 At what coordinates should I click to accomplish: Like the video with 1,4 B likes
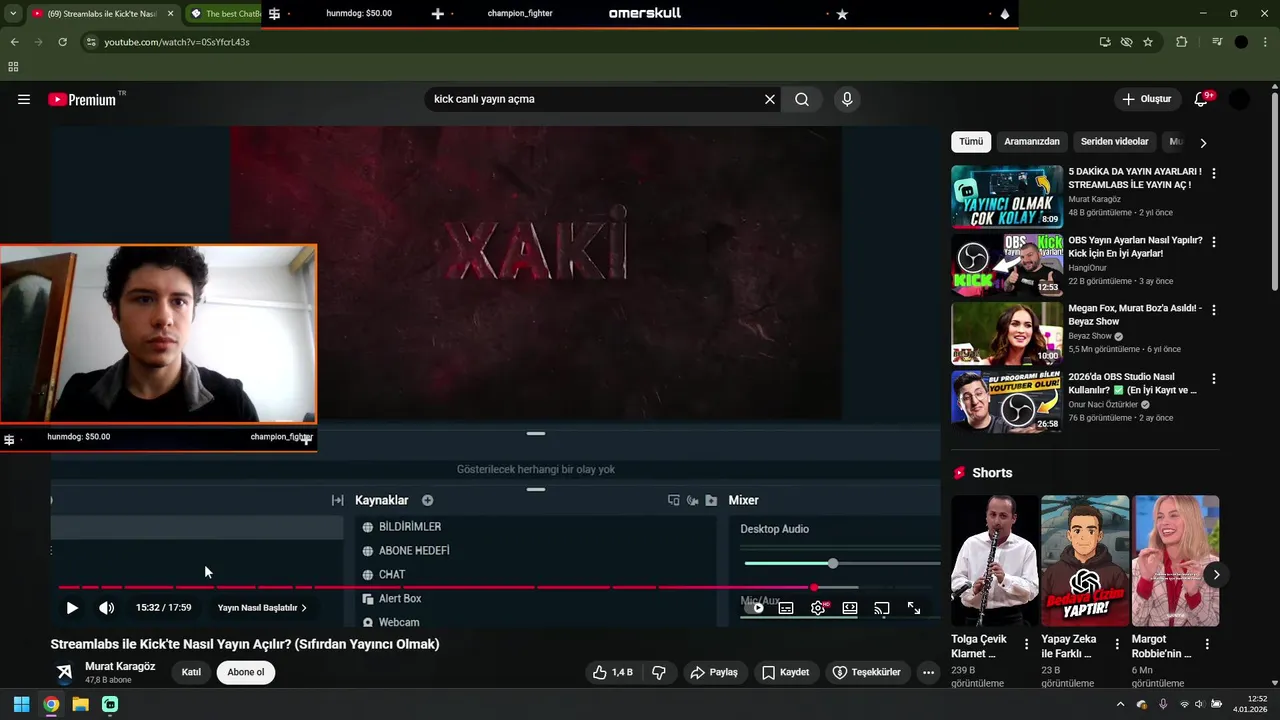613,672
